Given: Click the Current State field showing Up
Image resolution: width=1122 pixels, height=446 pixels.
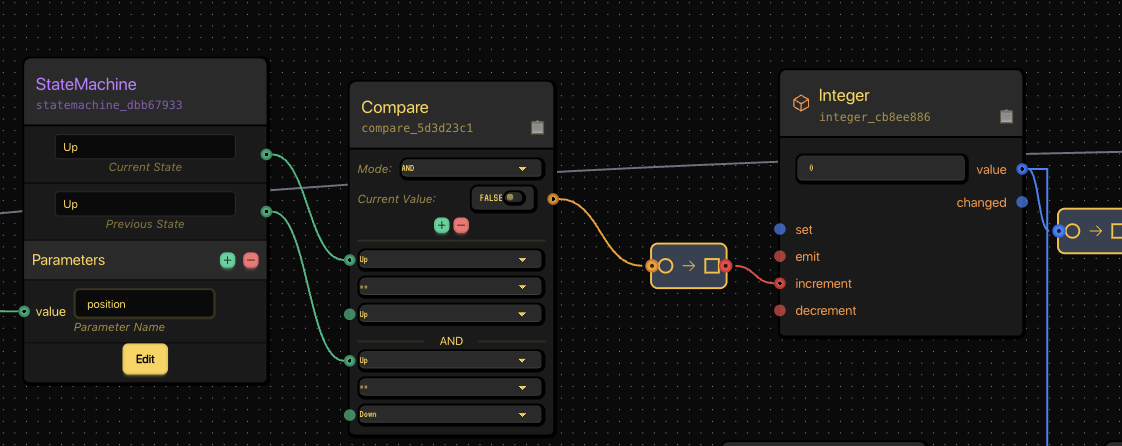Looking at the screenshot, I should point(145,147).
